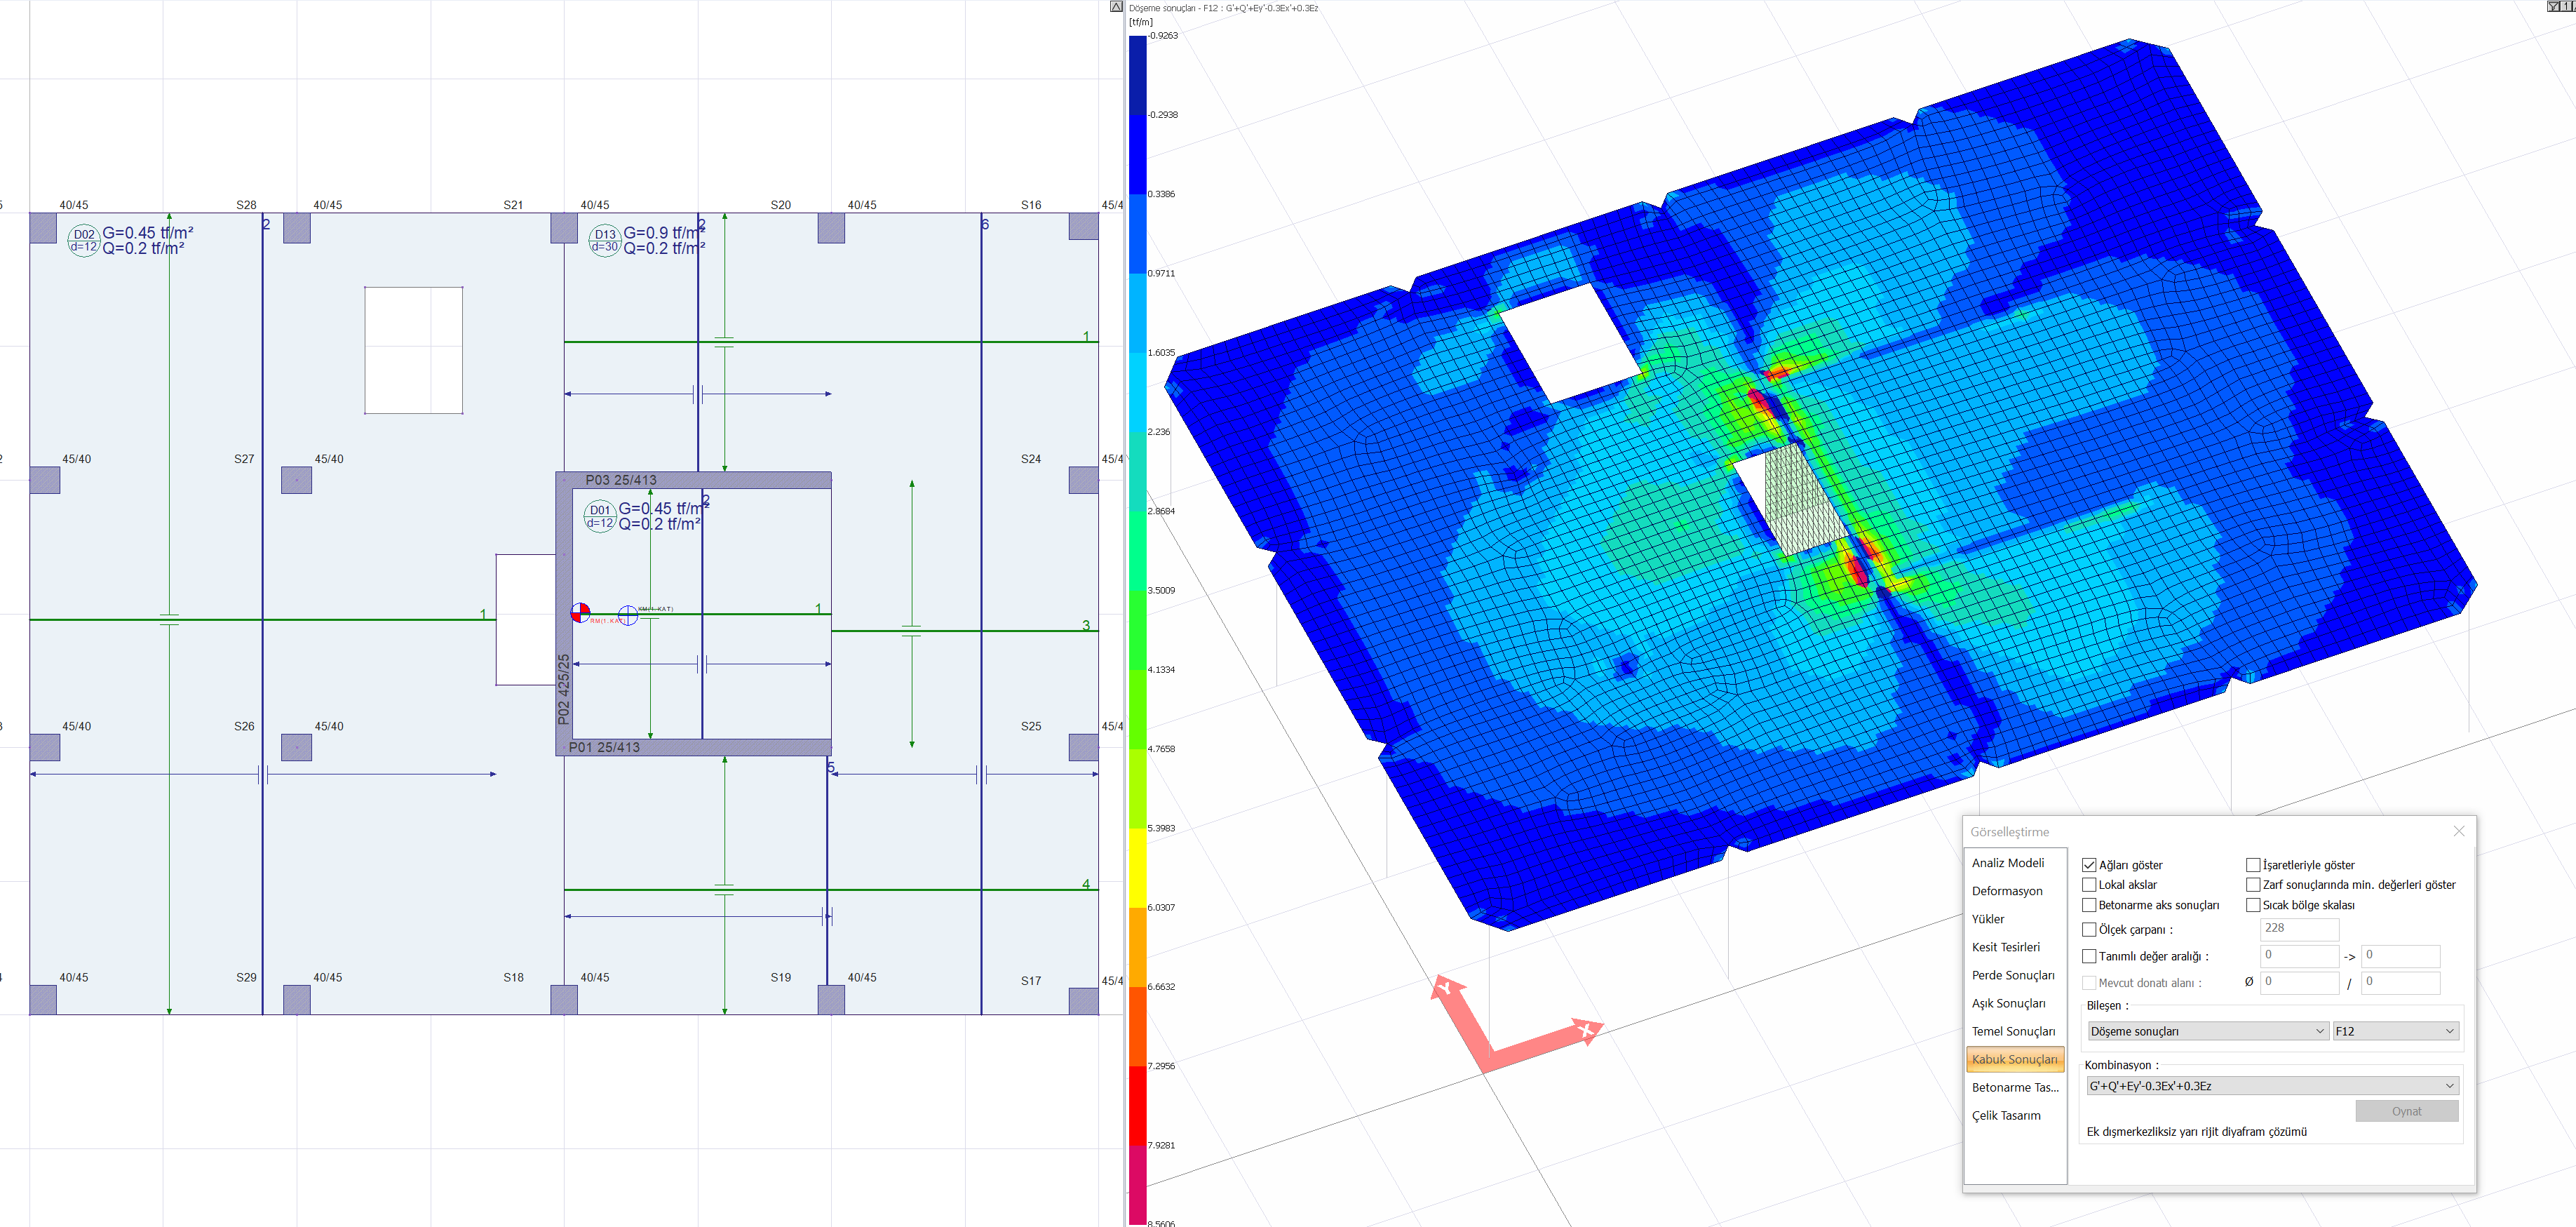Click the blue rigidity center symbol in plan
The width and height of the screenshot is (2576, 1227).
629,616
